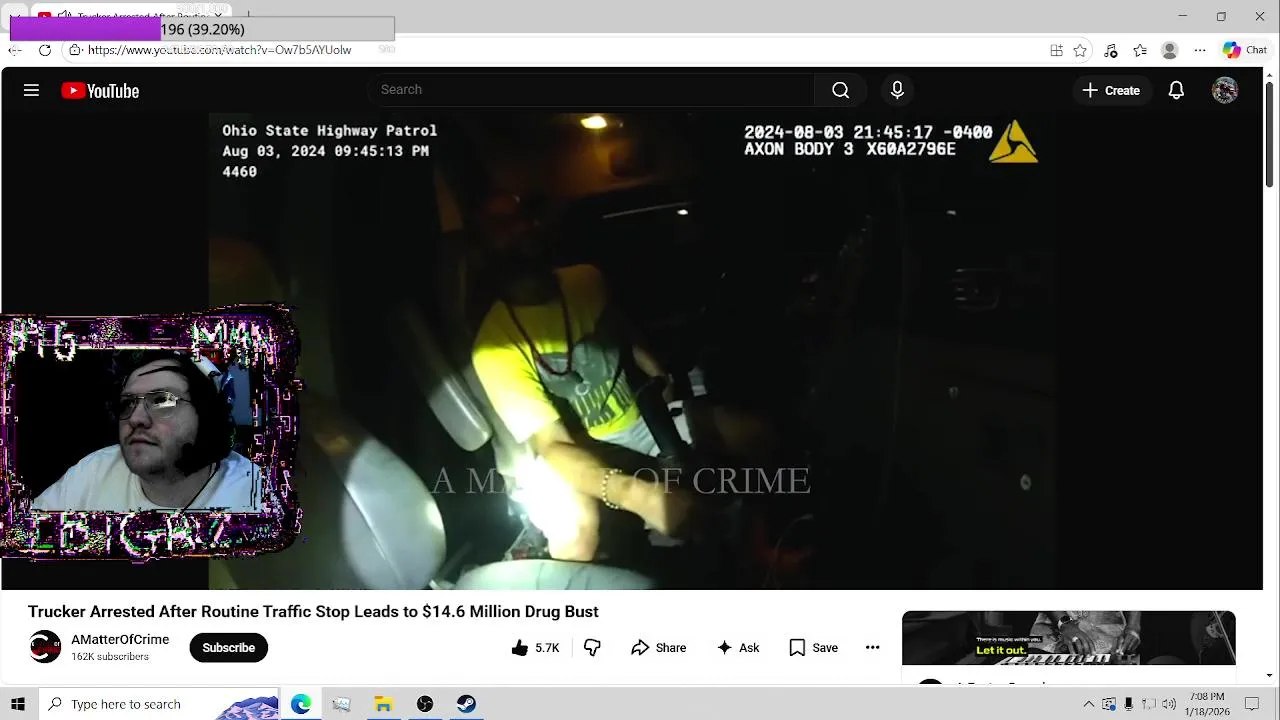Viewport: 1280px width, 720px height.
Task: Save the video to a playlist
Action: (814, 648)
